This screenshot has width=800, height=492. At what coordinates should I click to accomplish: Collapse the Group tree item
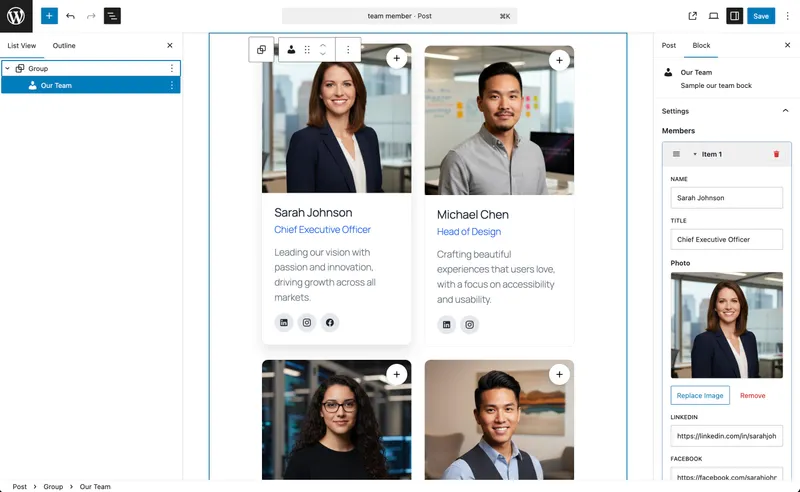(8, 68)
